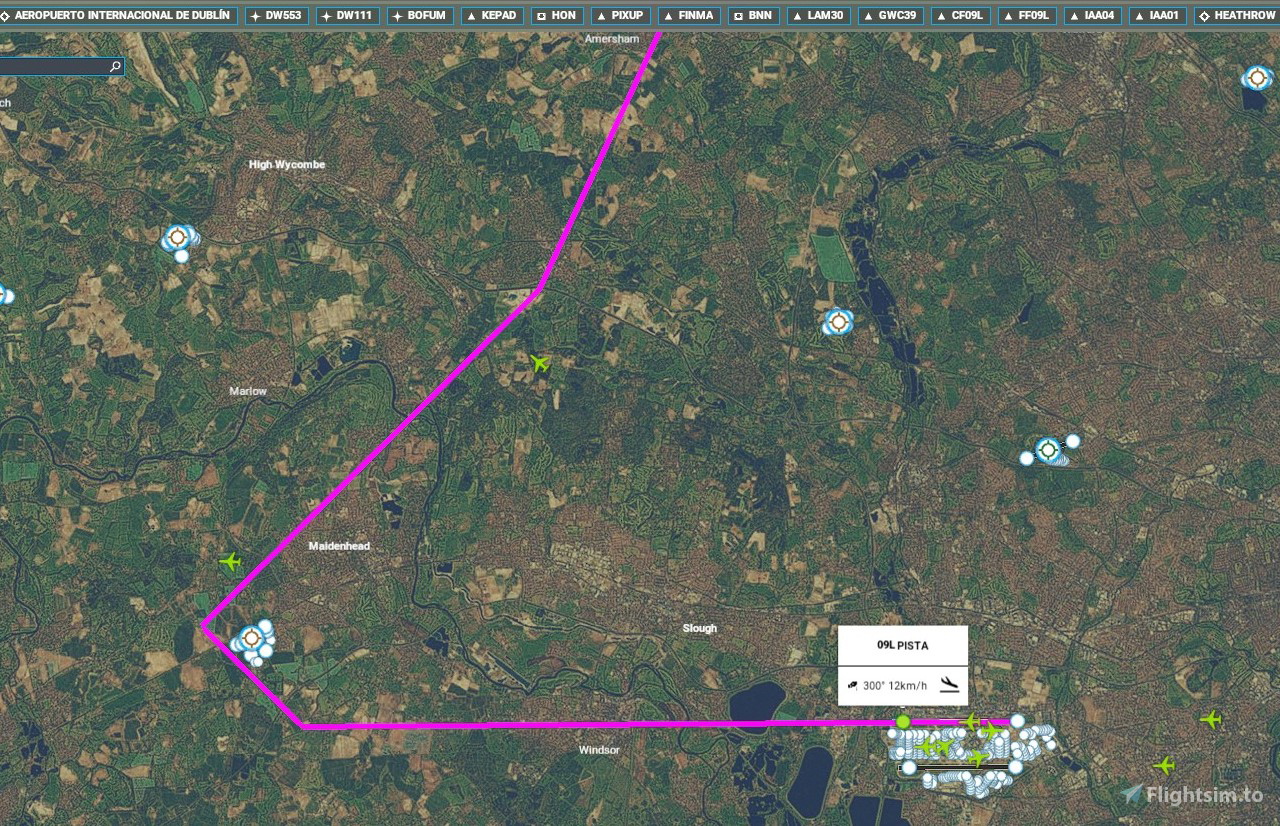
Task: Select the HON VOR waypoint
Action: click(555, 16)
